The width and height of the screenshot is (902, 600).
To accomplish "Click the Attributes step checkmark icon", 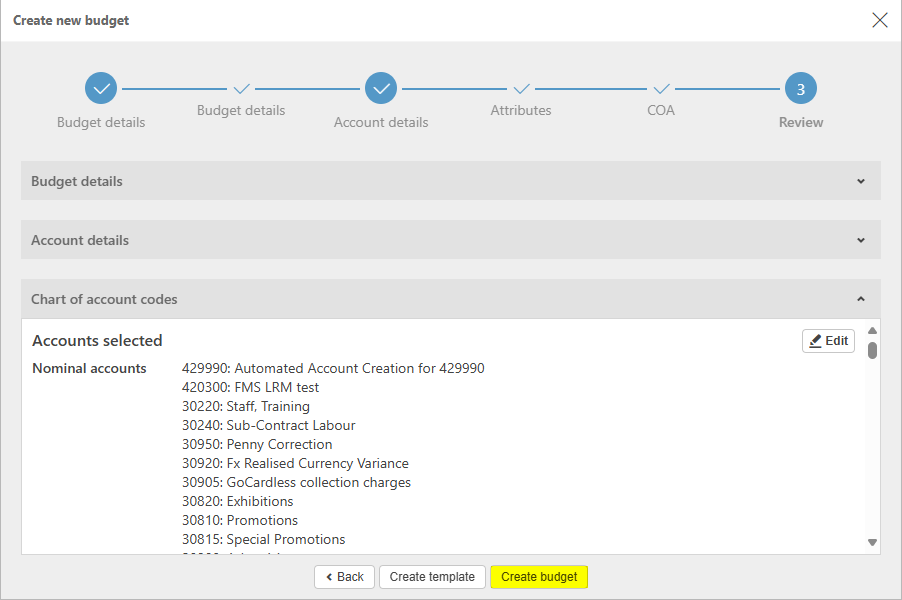I will [x=521, y=89].
